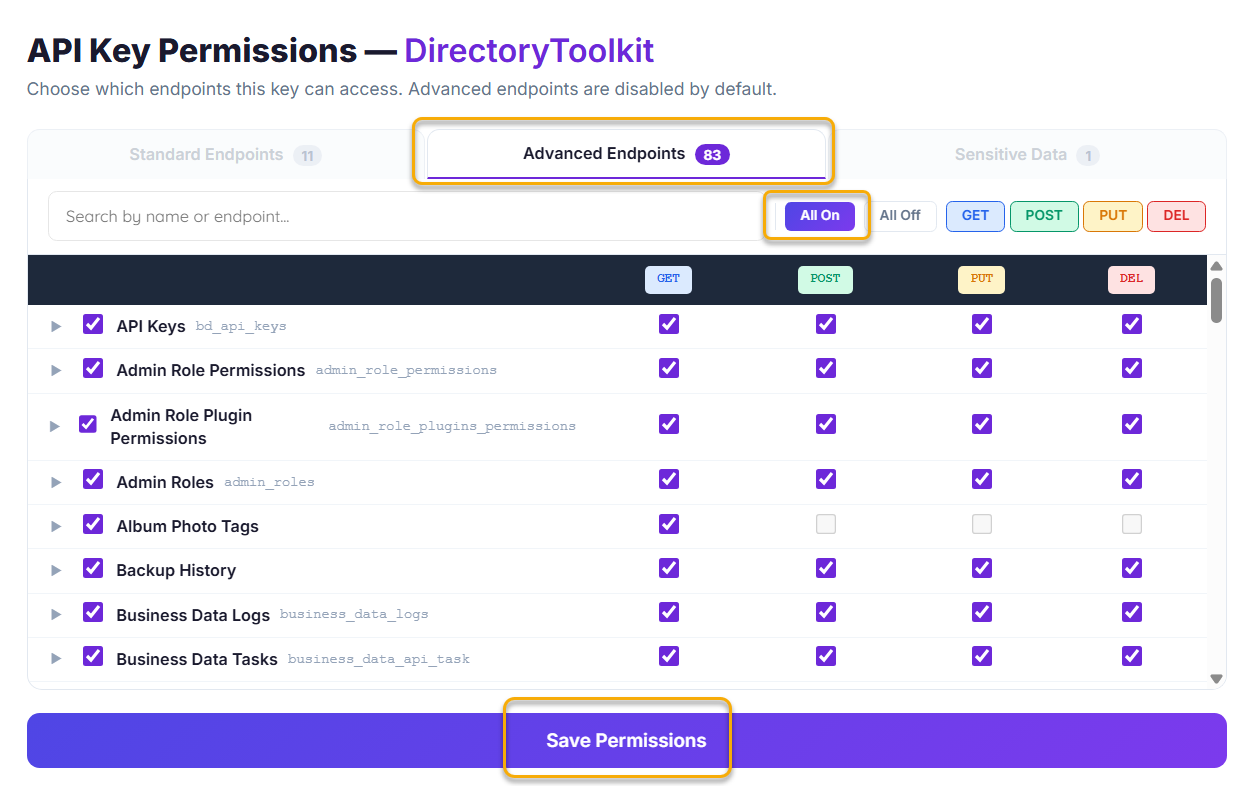
Task: Disable DEL for Admin Role Permissions
Action: [x=1131, y=368]
